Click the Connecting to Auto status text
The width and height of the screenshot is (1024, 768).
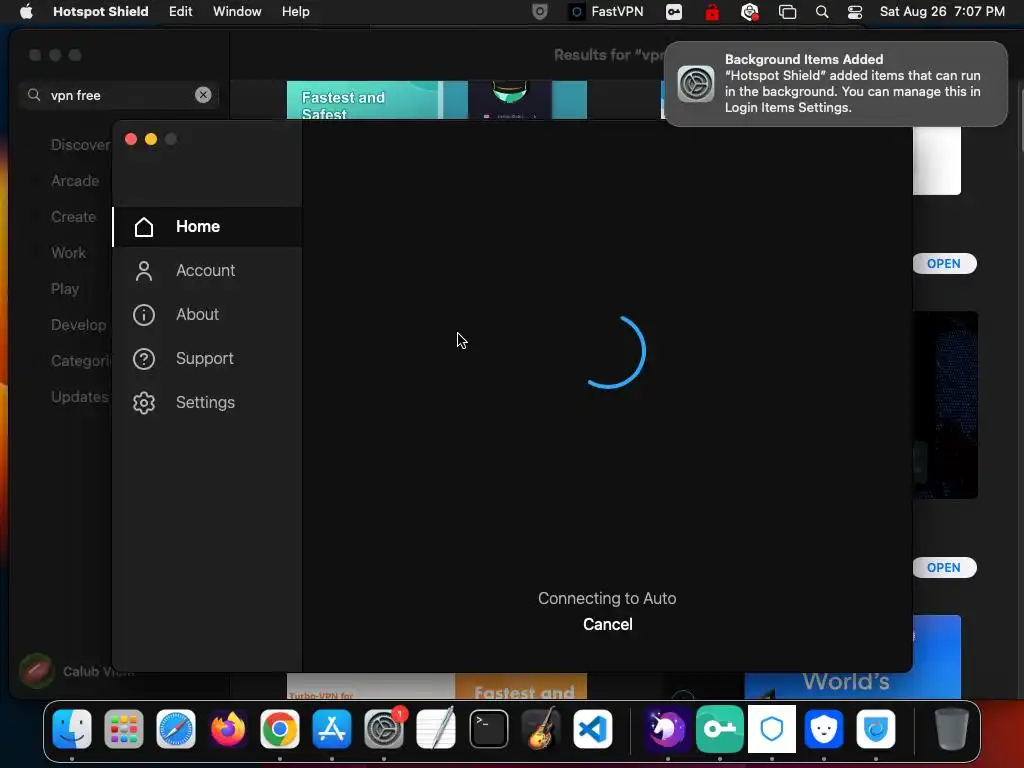click(x=607, y=598)
